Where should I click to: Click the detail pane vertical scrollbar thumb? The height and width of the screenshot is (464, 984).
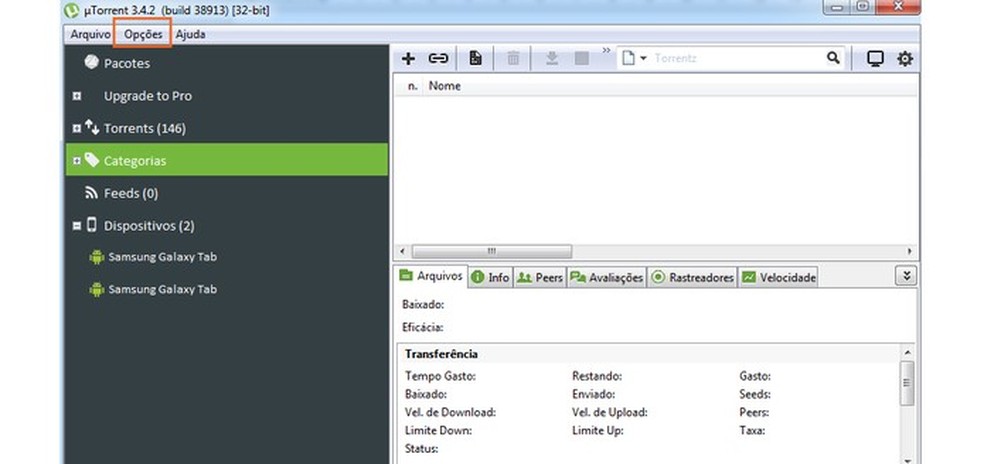[x=907, y=383]
